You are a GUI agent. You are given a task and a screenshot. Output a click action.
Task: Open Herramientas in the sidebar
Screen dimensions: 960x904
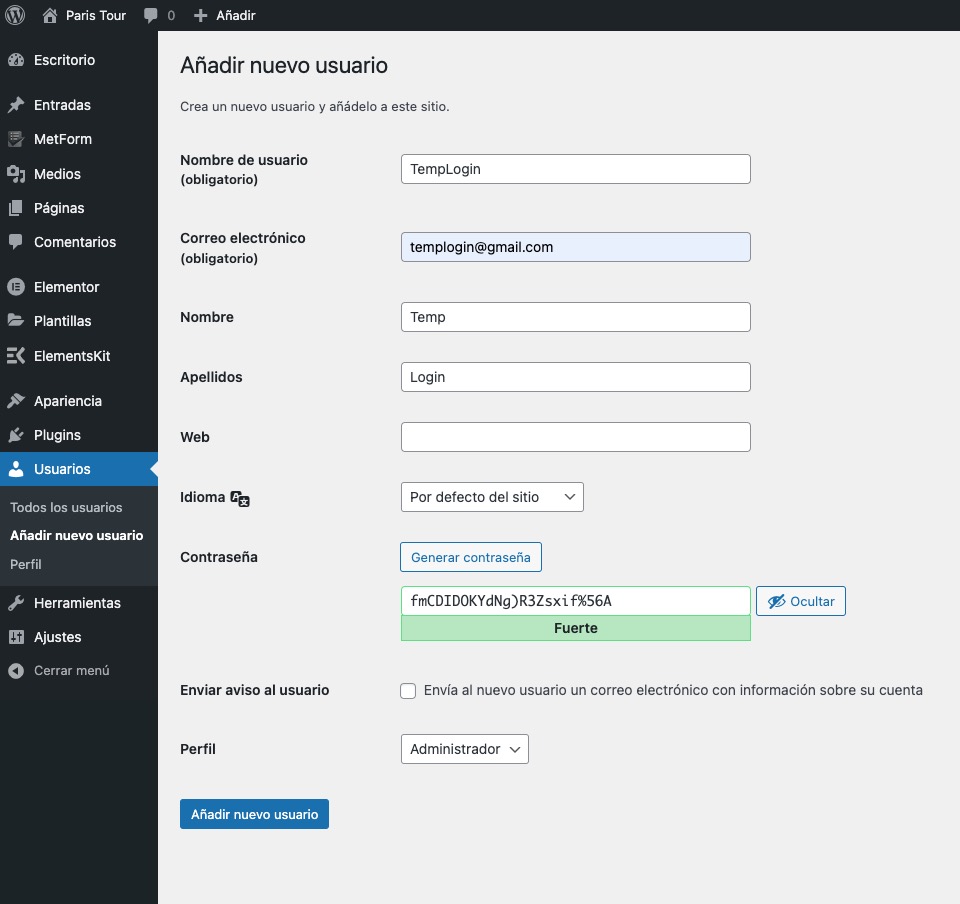77,603
